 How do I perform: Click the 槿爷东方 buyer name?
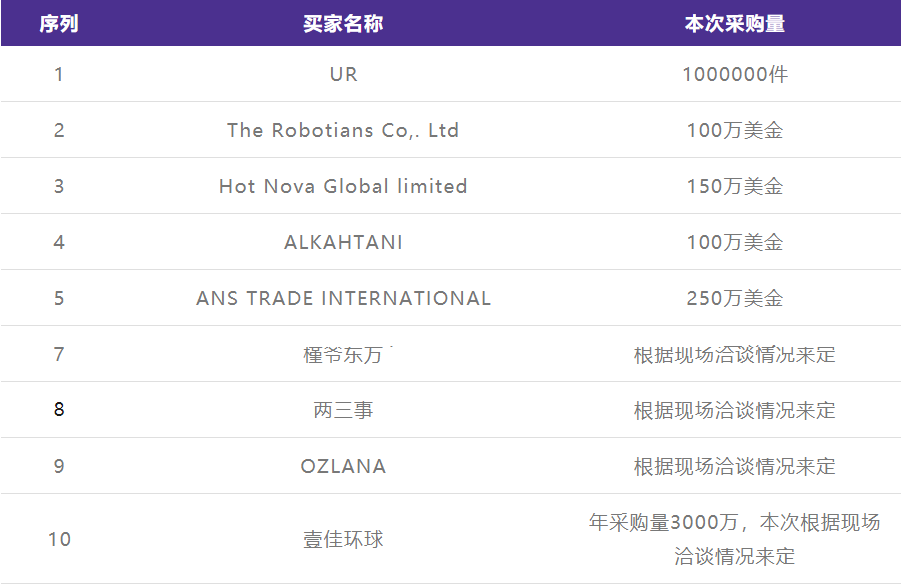343,355
